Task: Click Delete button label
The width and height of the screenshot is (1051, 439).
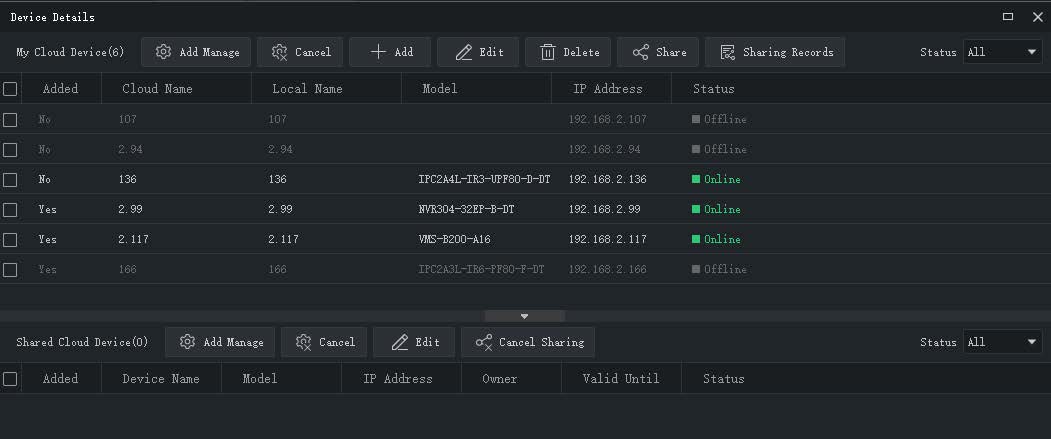Action: coord(581,52)
